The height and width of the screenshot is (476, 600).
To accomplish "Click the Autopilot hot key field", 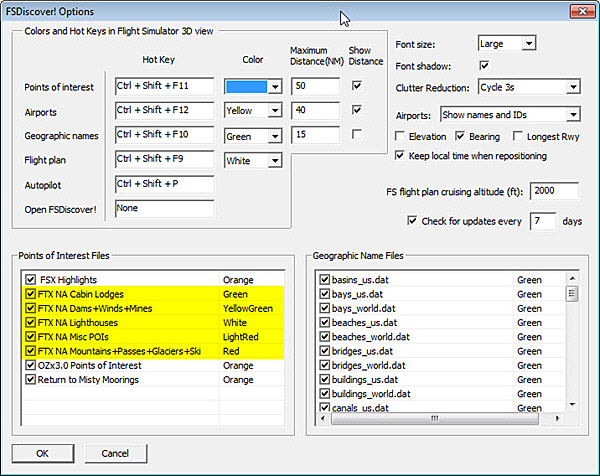I will [x=164, y=184].
